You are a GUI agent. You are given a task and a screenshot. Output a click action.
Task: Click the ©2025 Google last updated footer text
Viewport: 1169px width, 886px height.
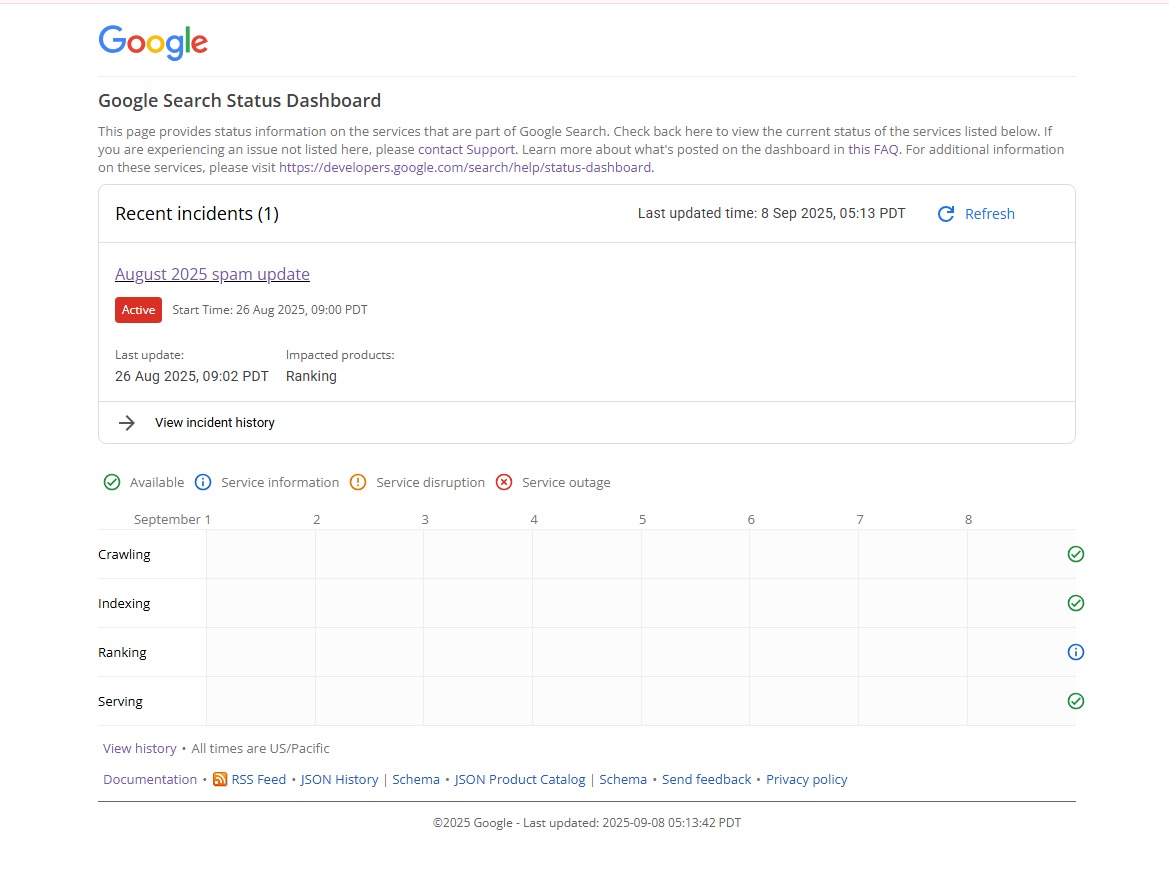587,823
